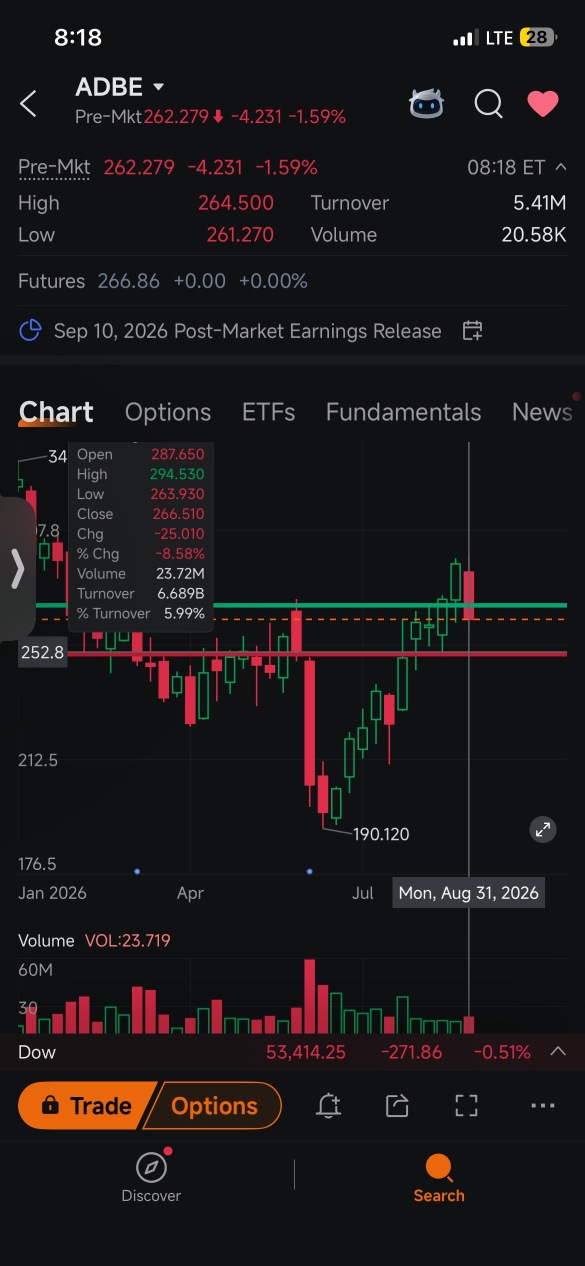Open the robot AI assistant icon
This screenshot has width=585, height=1266.
point(427,103)
